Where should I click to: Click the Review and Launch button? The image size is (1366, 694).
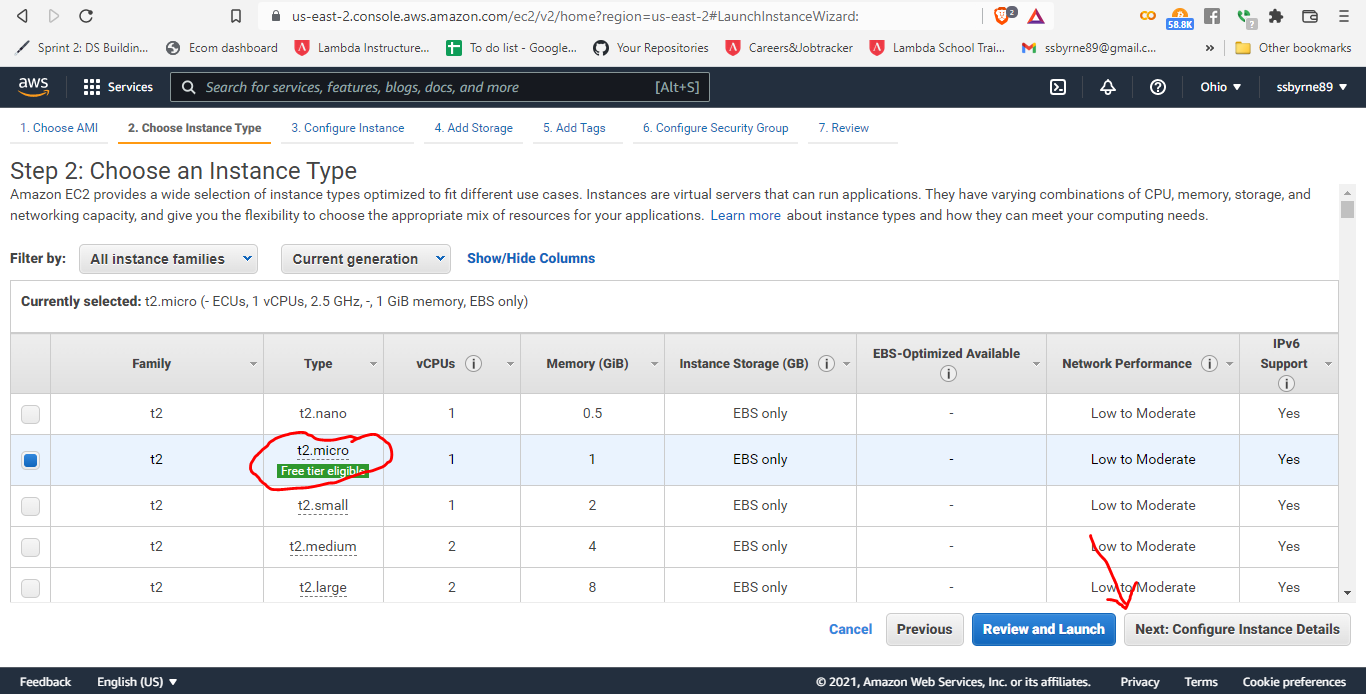pos(1043,629)
